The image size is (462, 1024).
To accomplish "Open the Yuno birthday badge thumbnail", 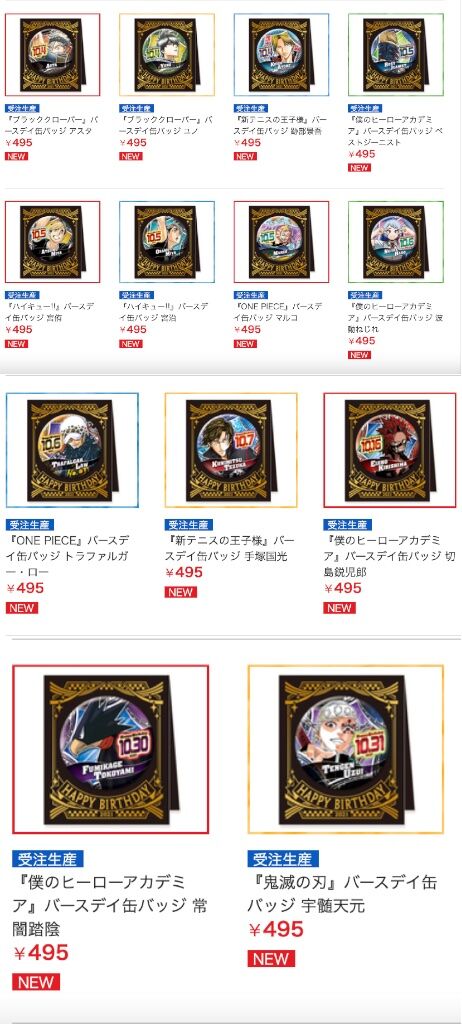I will (167, 55).
